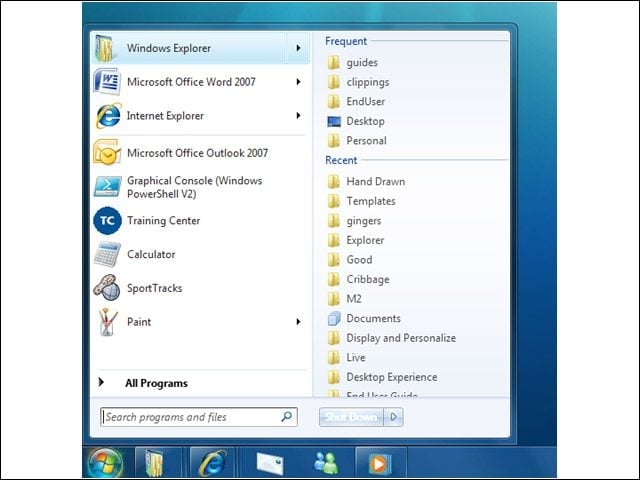Viewport: 640px width, 480px height.
Task: Select the SportTracks entry text
Action: 155,288
